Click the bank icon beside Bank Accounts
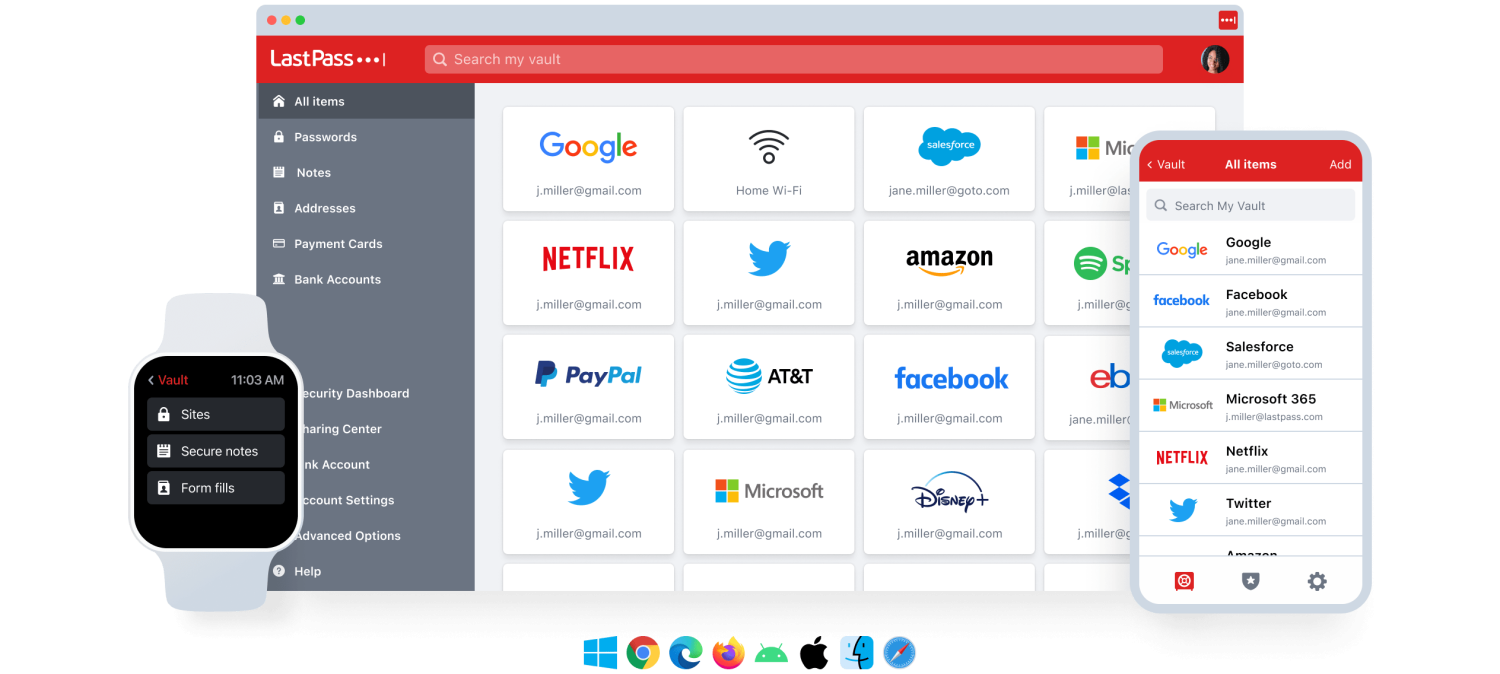This screenshot has width=1500, height=674. 279,279
